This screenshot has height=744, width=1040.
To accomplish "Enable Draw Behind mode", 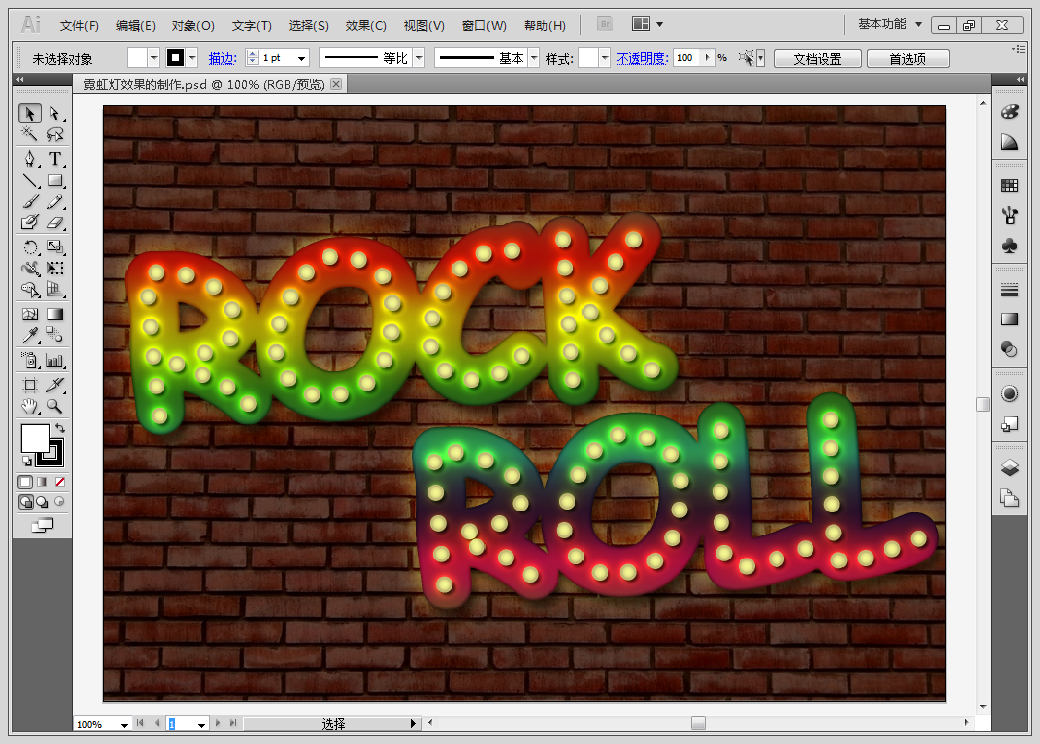I will (x=42, y=502).
